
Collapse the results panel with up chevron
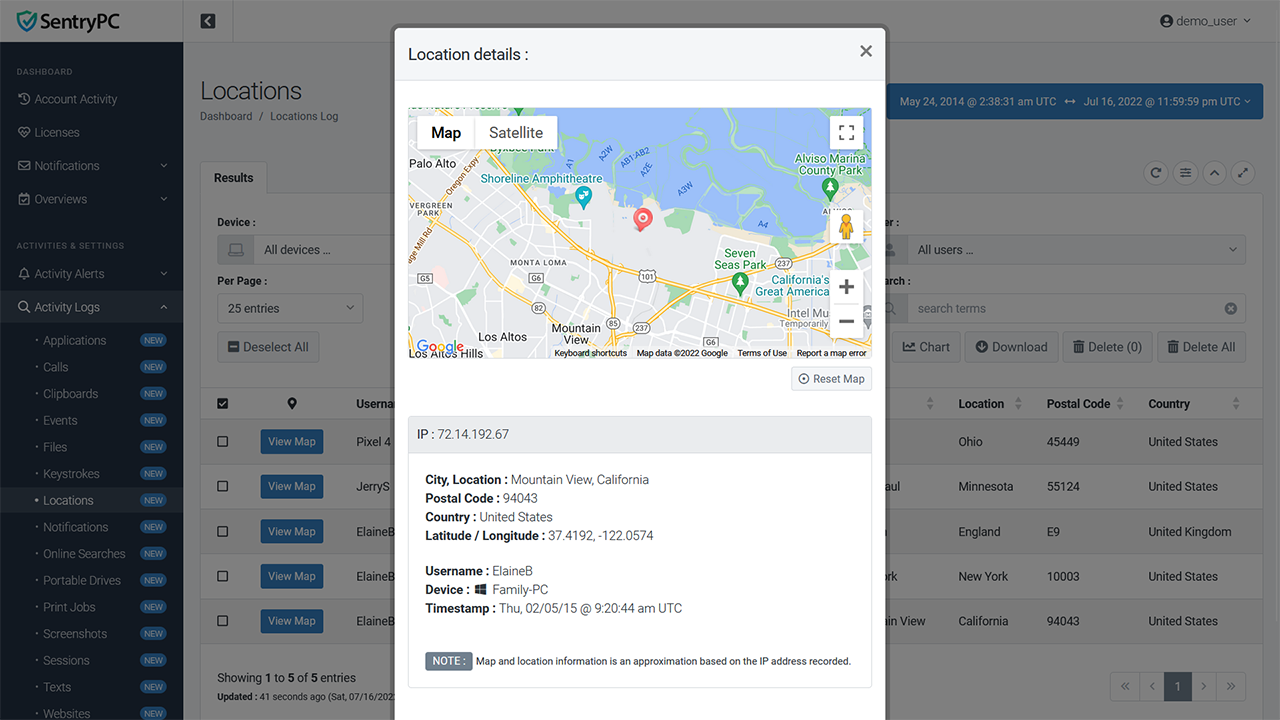point(1214,173)
